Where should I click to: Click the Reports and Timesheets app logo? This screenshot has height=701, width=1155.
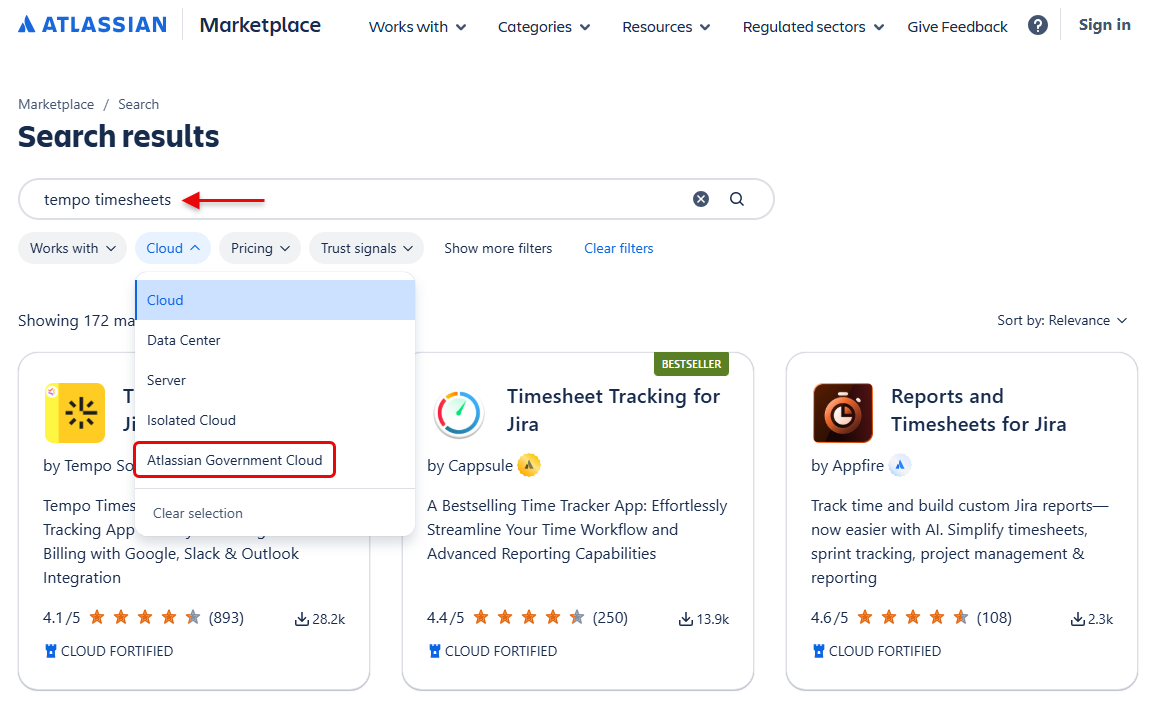point(843,412)
